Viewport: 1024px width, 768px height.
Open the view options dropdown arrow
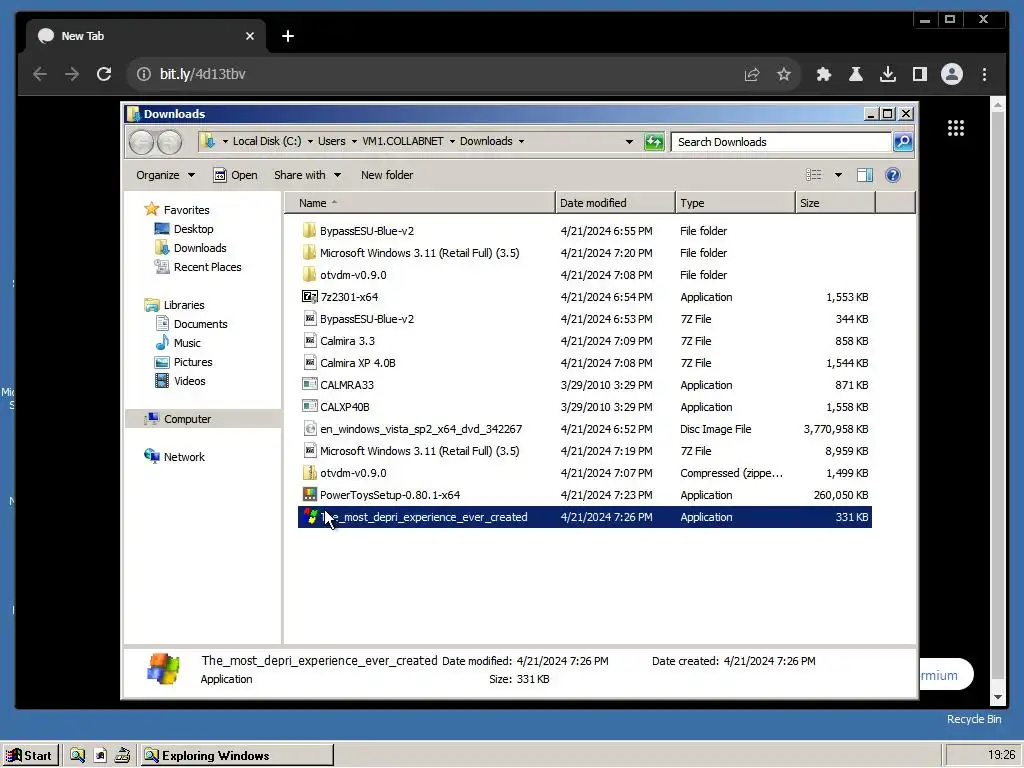click(x=838, y=175)
